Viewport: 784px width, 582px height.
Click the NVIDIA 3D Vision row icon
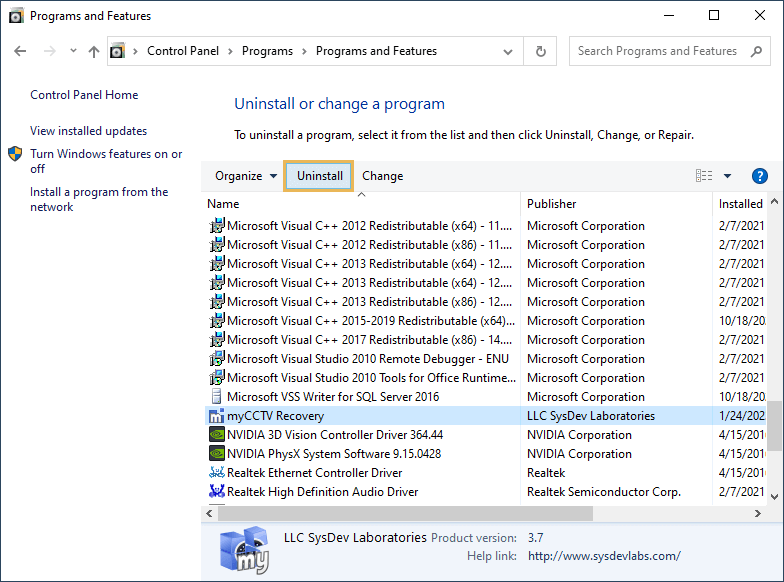click(216, 434)
